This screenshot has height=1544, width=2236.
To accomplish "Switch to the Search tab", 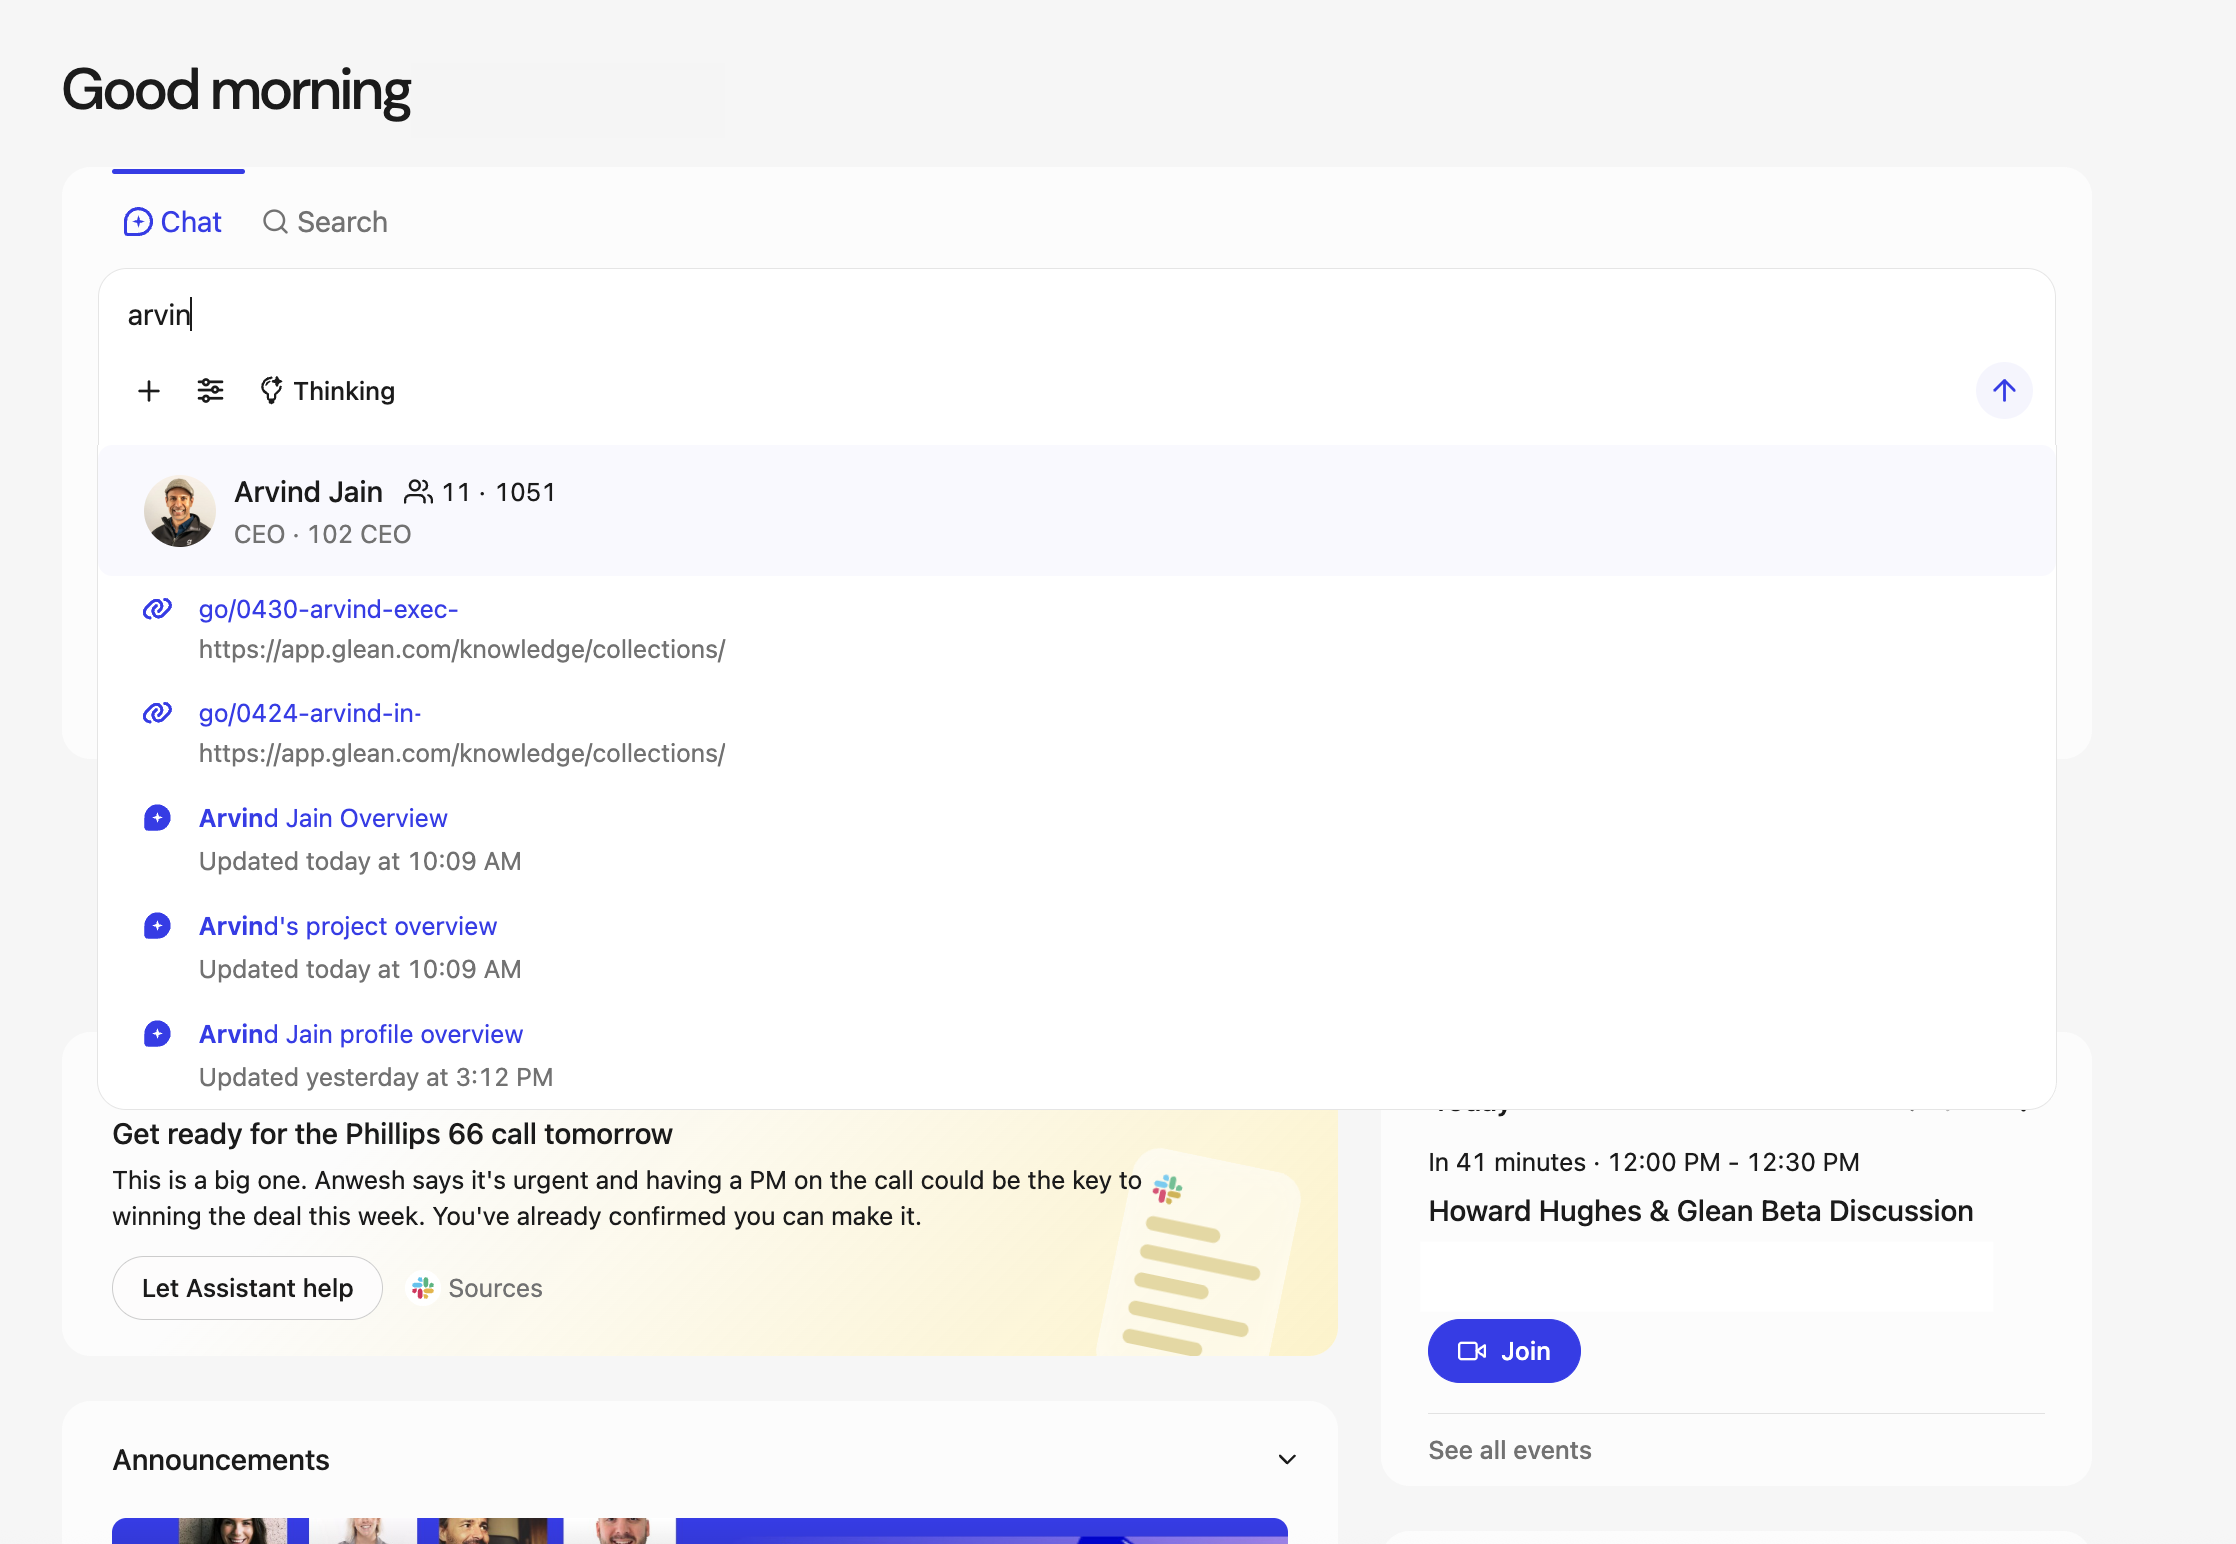I will click(x=325, y=222).
